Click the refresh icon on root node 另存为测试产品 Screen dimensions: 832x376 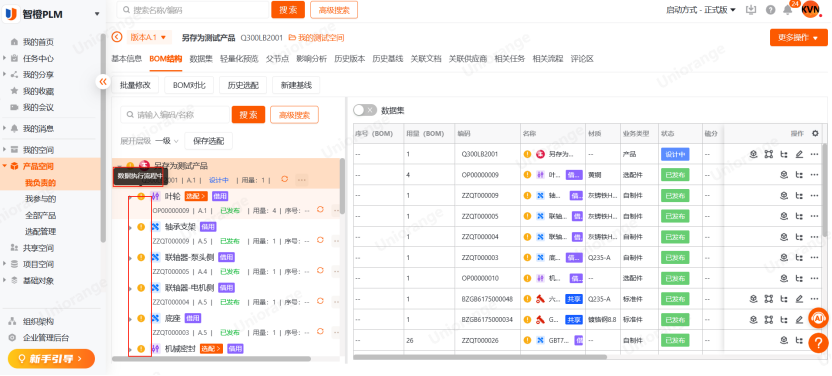point(284,179)
